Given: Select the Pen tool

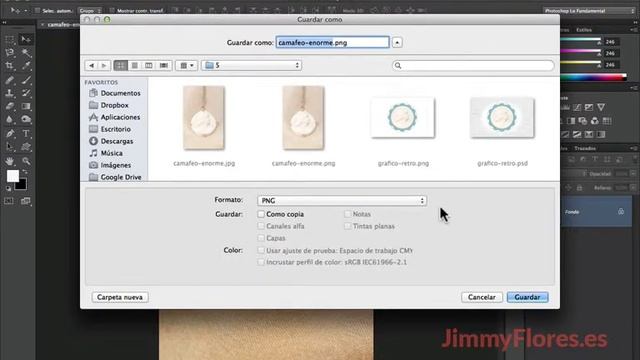Looking at the screenshot, I should [x=9, y=133].
